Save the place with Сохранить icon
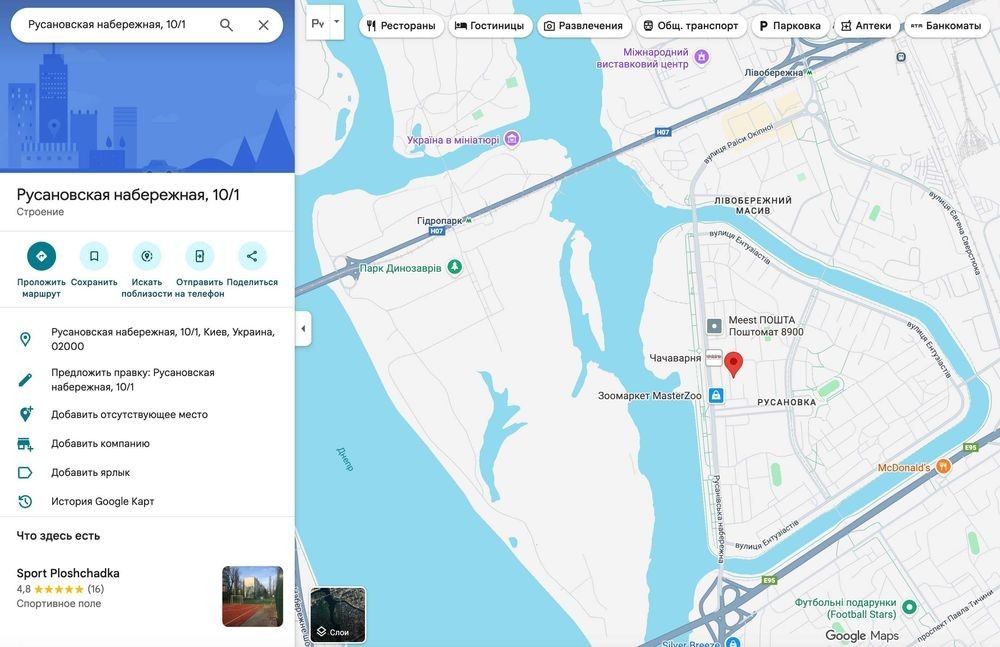This screenshot has height=647, width=1000. click(x=94, y=256)
